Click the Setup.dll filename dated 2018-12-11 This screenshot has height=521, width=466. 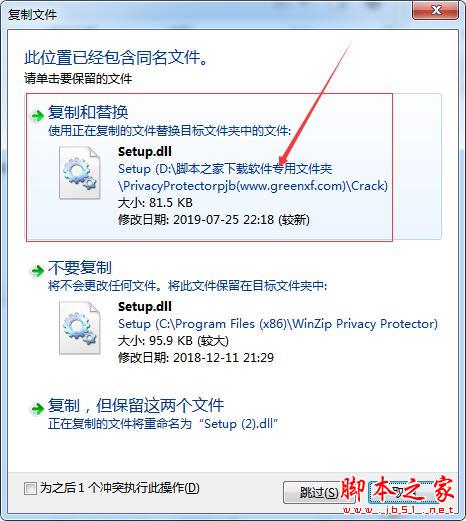click(x=145, y=306)
